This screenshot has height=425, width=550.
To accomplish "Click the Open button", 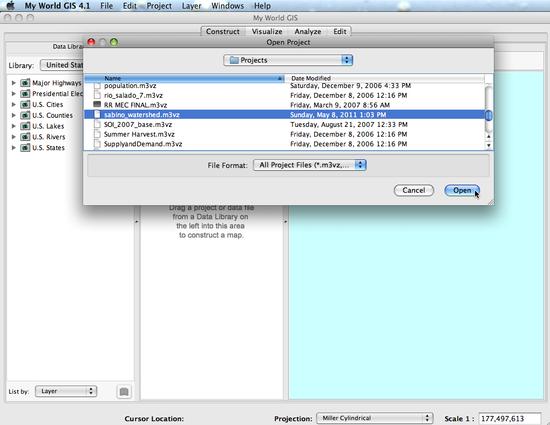I will (462, 190).
